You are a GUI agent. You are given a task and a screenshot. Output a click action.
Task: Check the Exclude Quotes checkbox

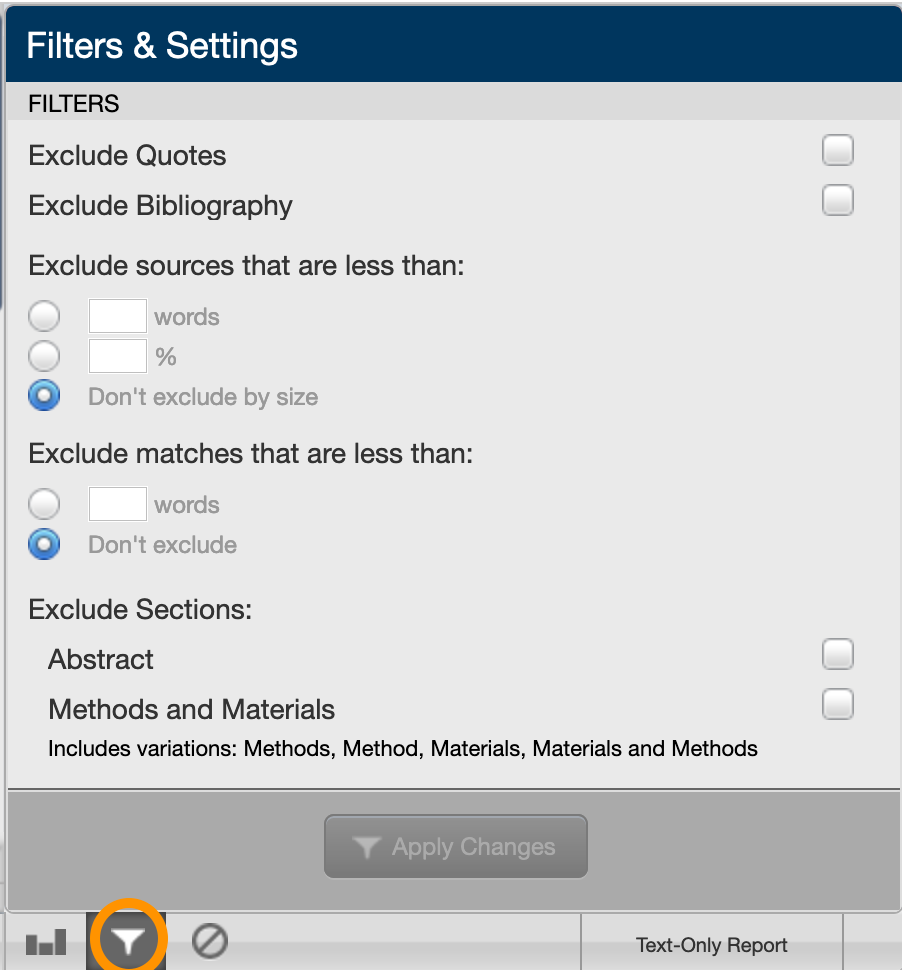coord(837,151)
